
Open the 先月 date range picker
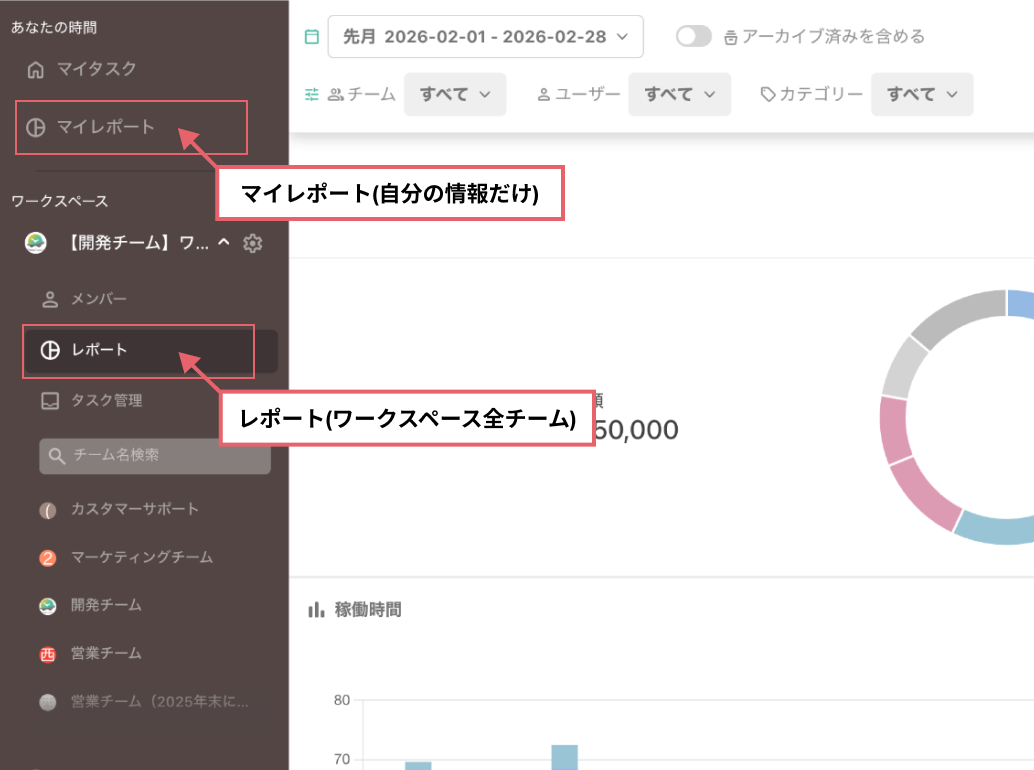tap(485, 36)
